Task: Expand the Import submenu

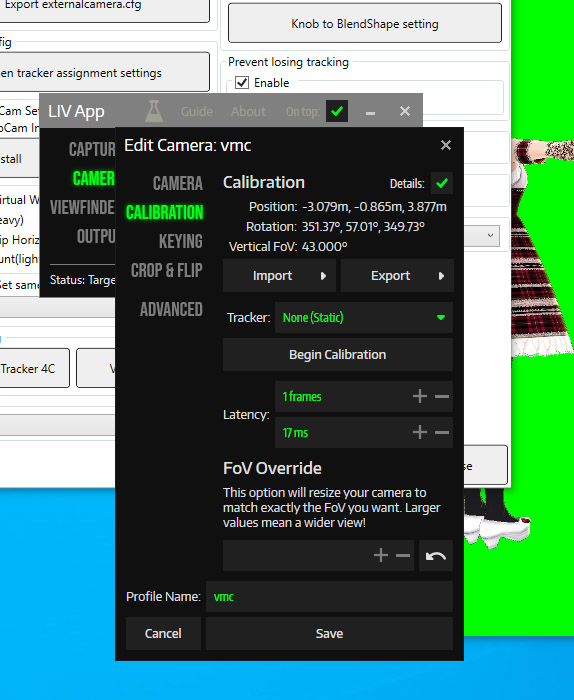Action: click(279, 276)
